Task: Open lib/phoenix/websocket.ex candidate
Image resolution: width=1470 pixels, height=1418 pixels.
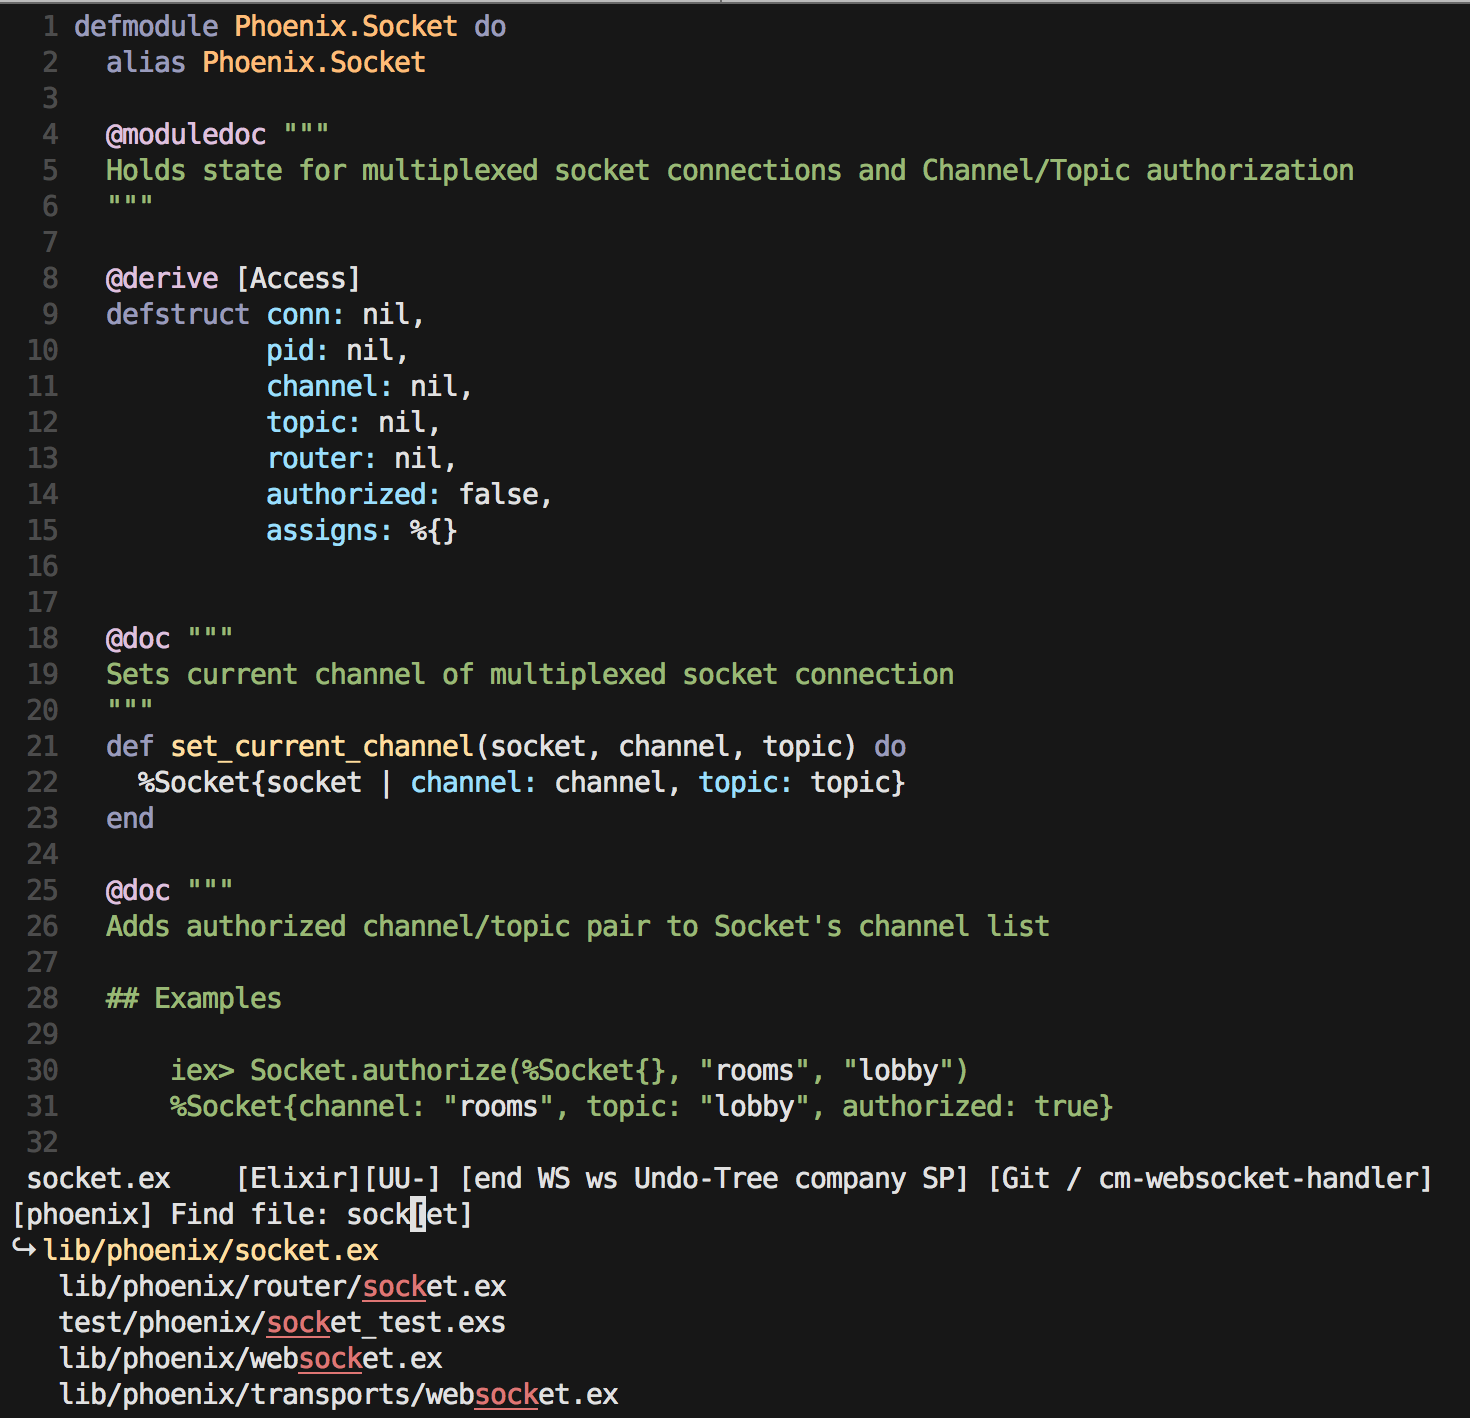Action: (251, 1358)
